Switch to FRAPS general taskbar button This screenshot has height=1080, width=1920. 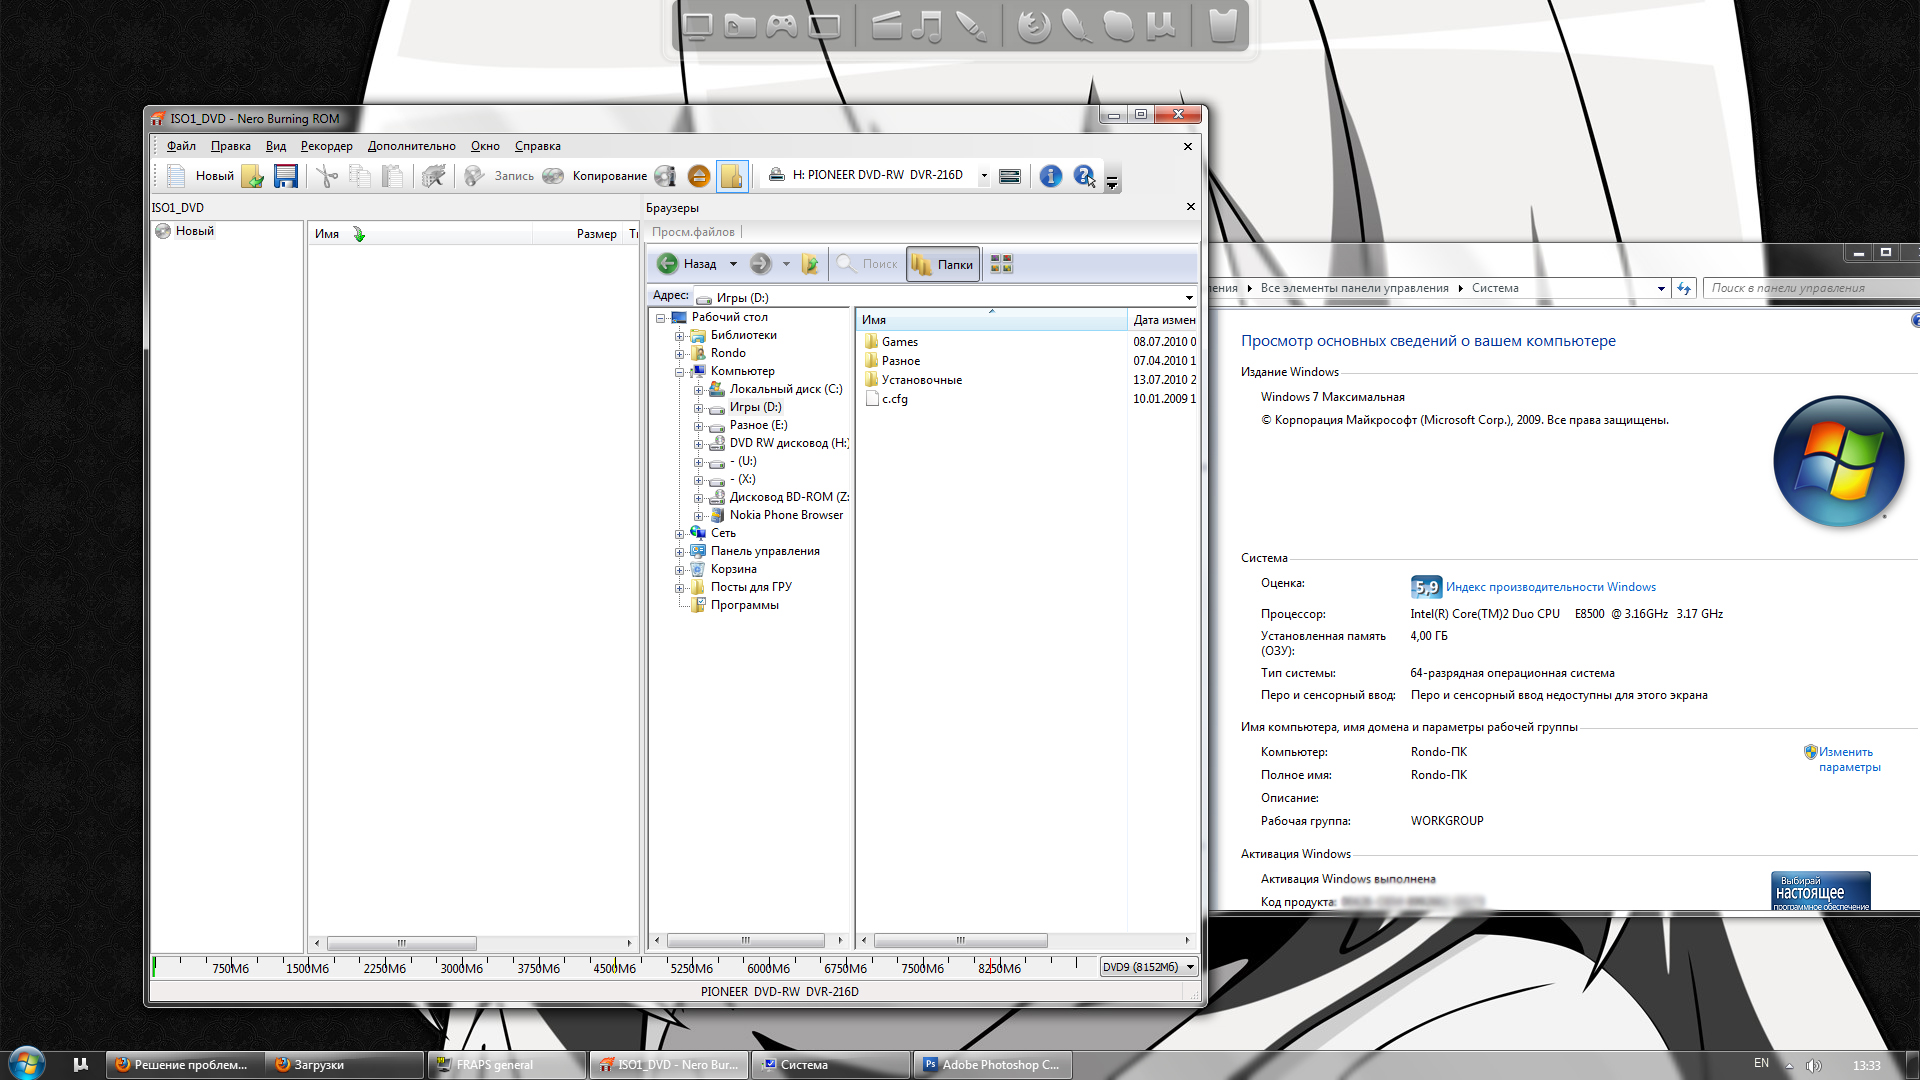pos(507,1065)
